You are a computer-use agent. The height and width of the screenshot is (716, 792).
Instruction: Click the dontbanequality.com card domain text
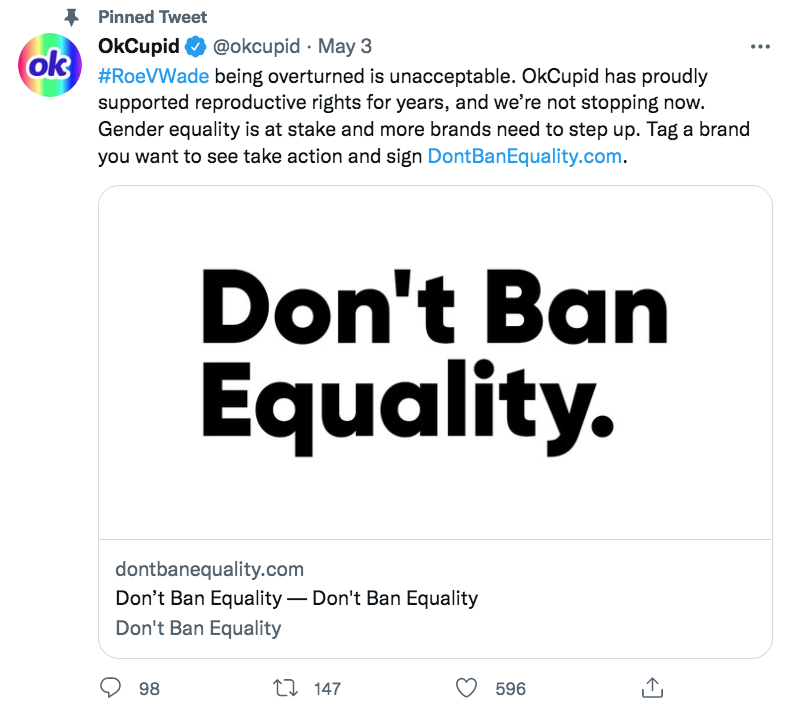(x=209, y=569)
